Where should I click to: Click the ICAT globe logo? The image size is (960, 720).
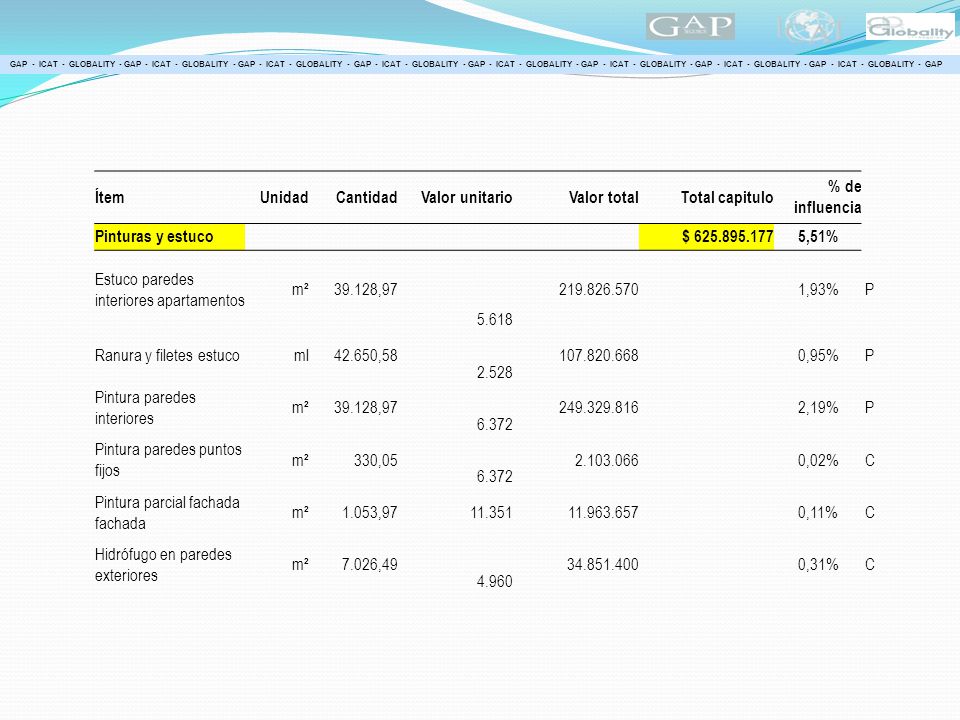click(809, 26)
